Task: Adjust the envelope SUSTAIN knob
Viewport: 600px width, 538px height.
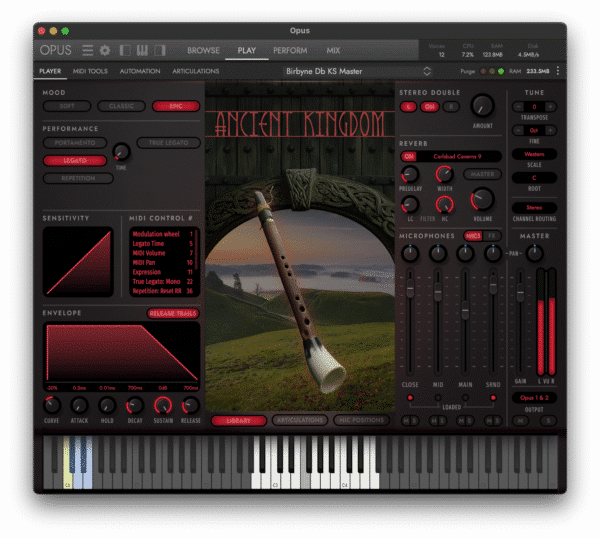Action: [163, 405]
